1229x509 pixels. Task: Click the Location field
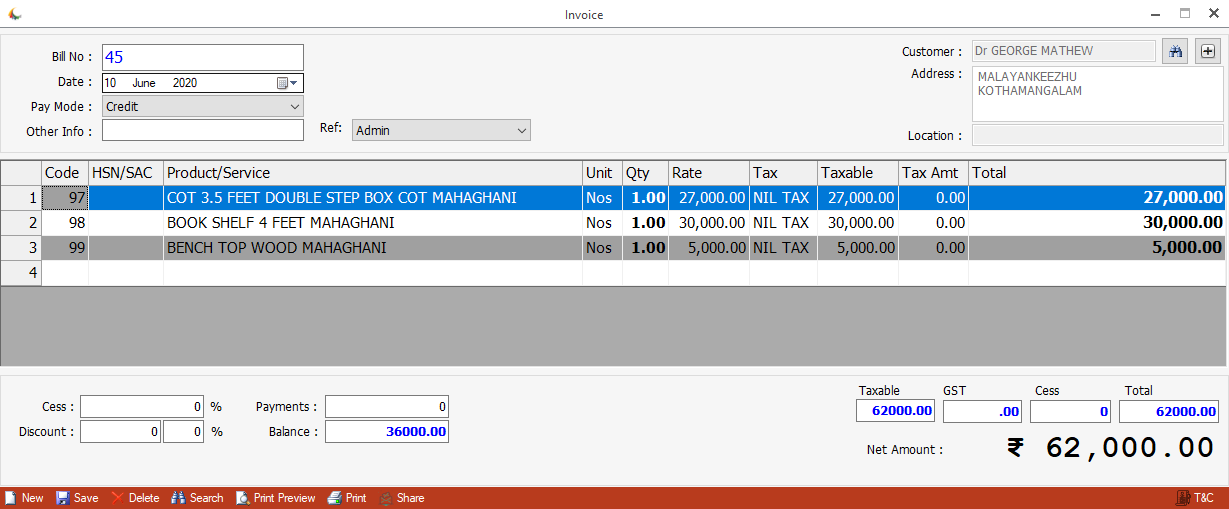pyautogui.click(x=1097, y=135)
